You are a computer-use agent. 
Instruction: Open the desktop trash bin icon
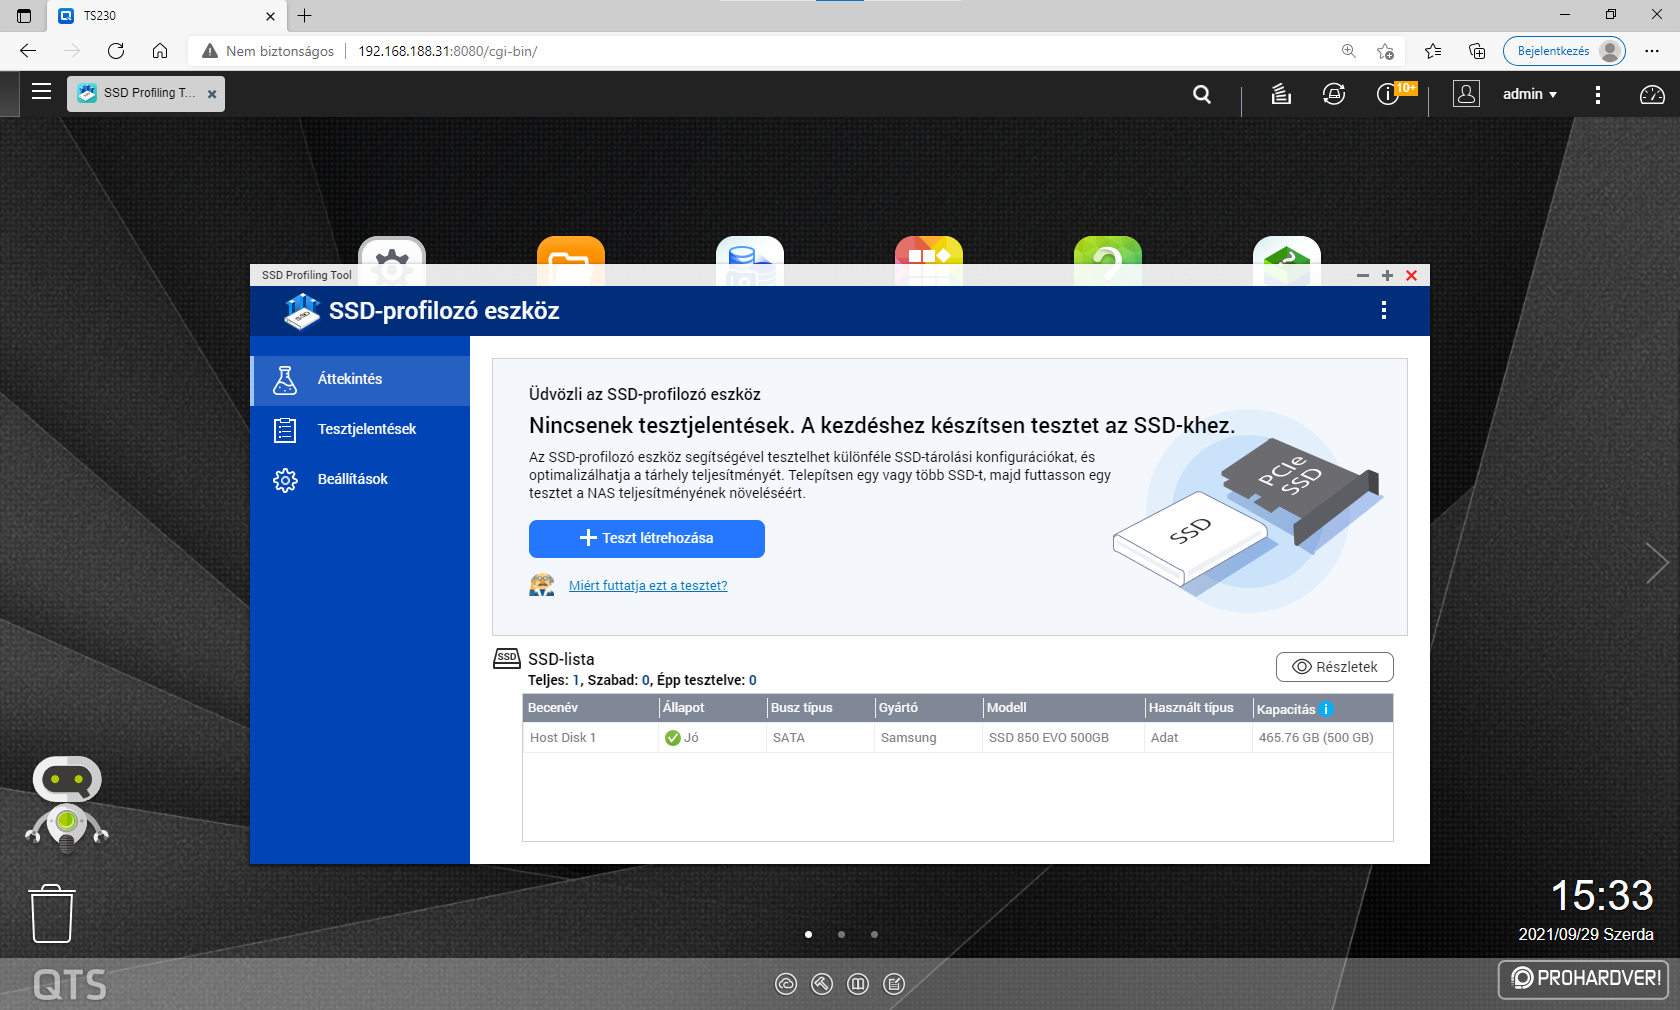(52, 913)
